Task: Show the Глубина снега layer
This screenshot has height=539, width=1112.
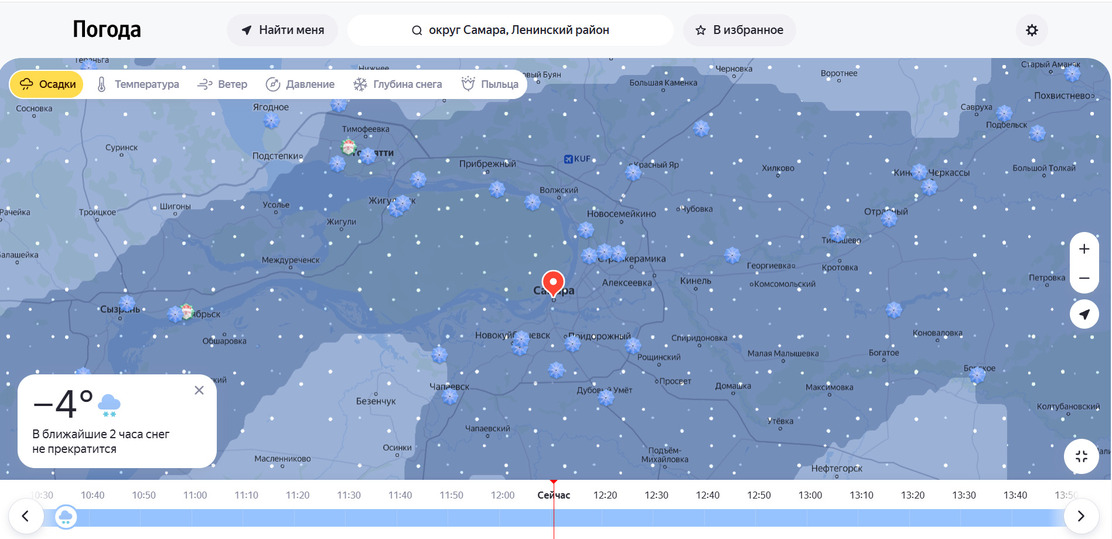Action: tap(397, 84)
